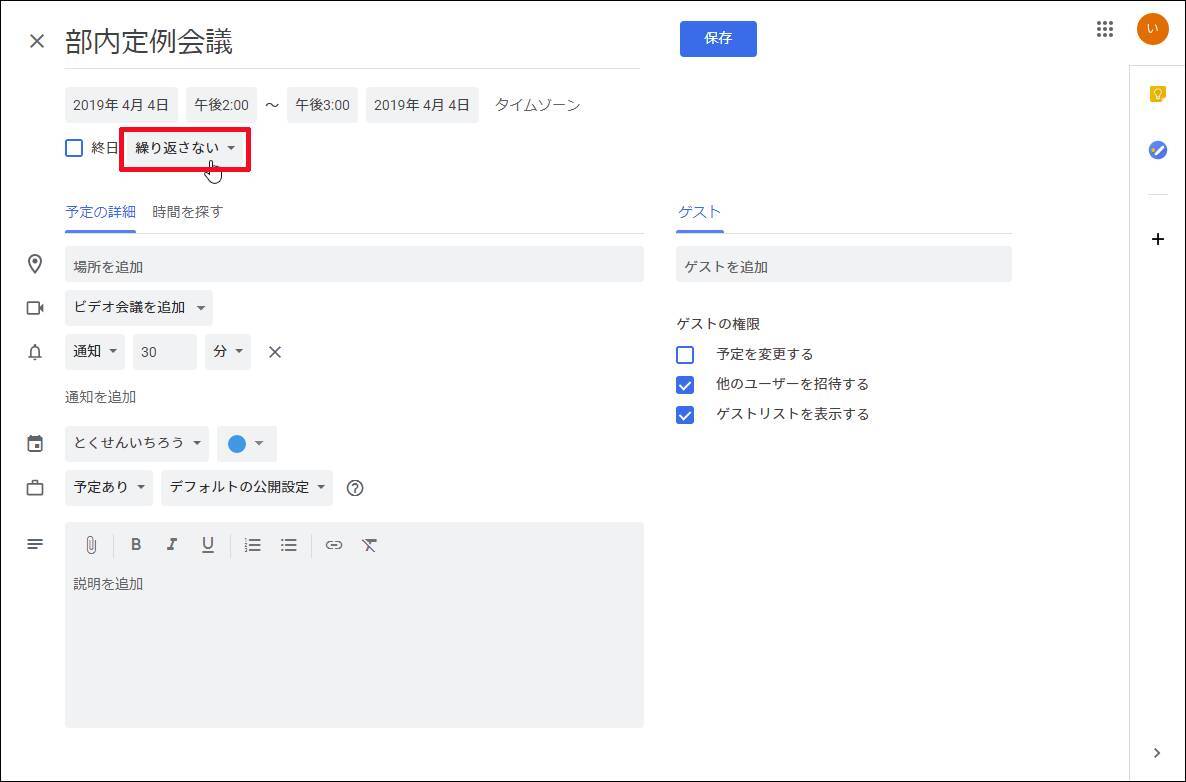This screenshot has width=1186, height=782.
Task: Remove the 30 minute notification
Action: [275, 352]
